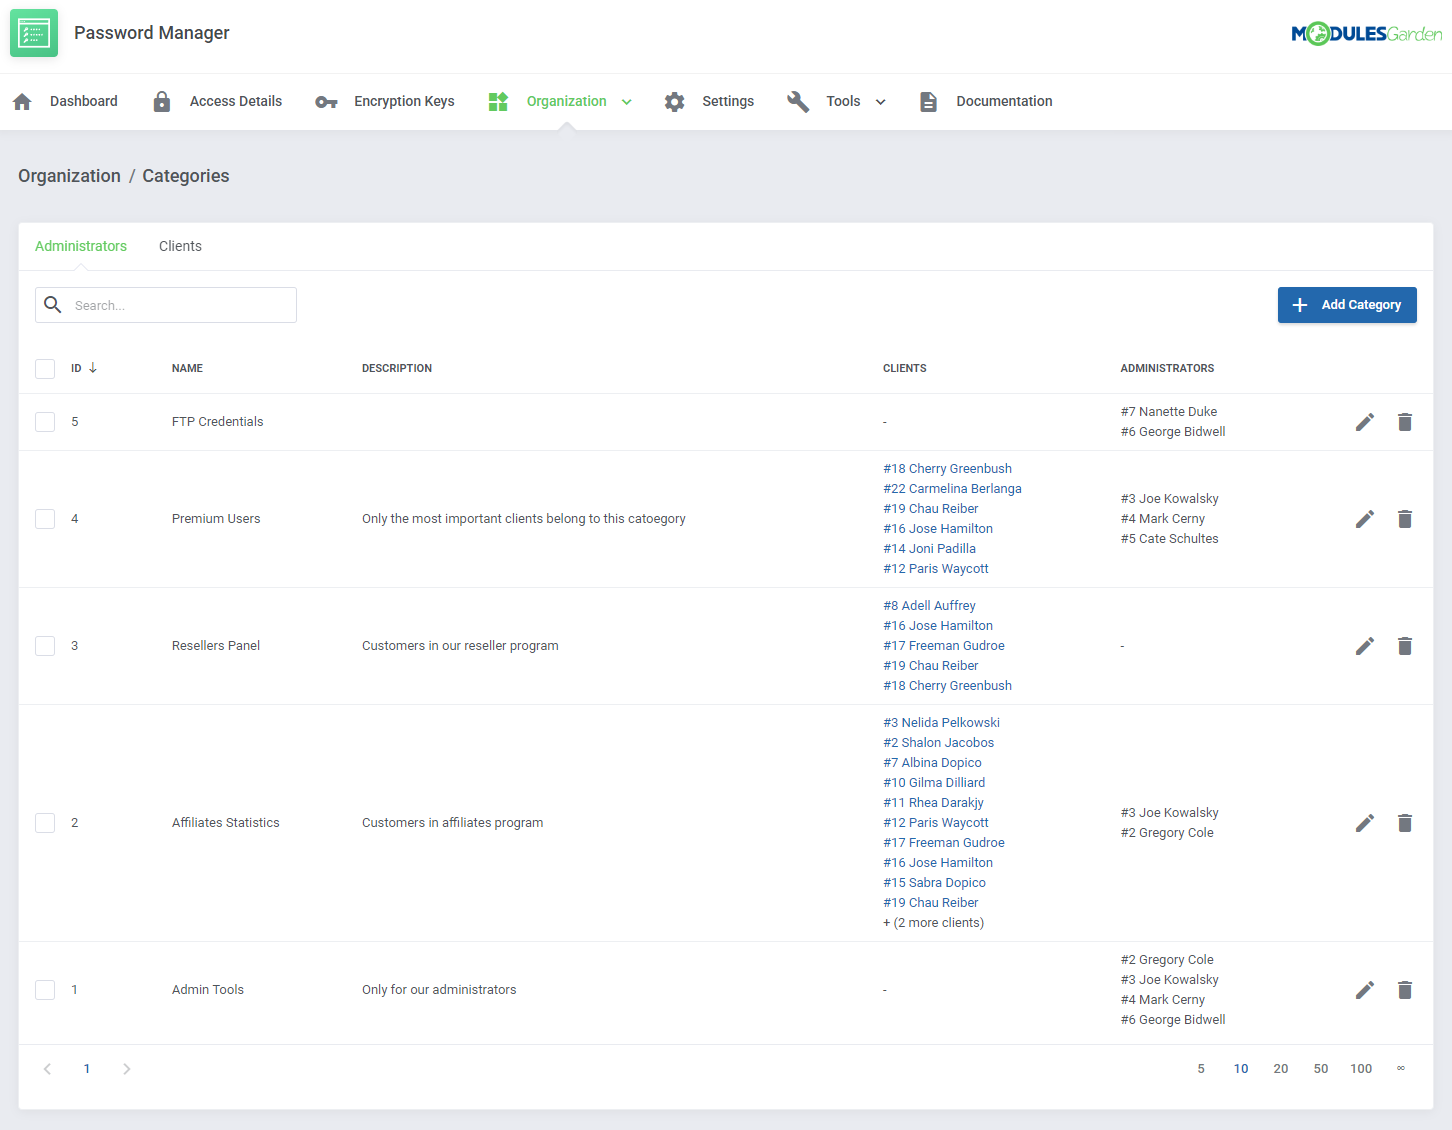This screenshot has height=1130, width=1452.
Task: Click the Password Manager app logo icon
Action: [x=34, y=33]
